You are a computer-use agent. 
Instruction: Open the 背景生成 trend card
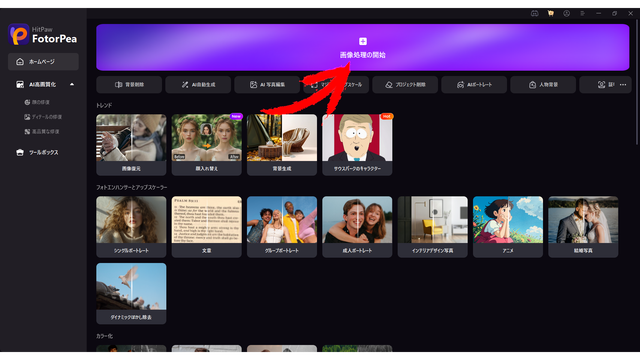tap(282, 145)
